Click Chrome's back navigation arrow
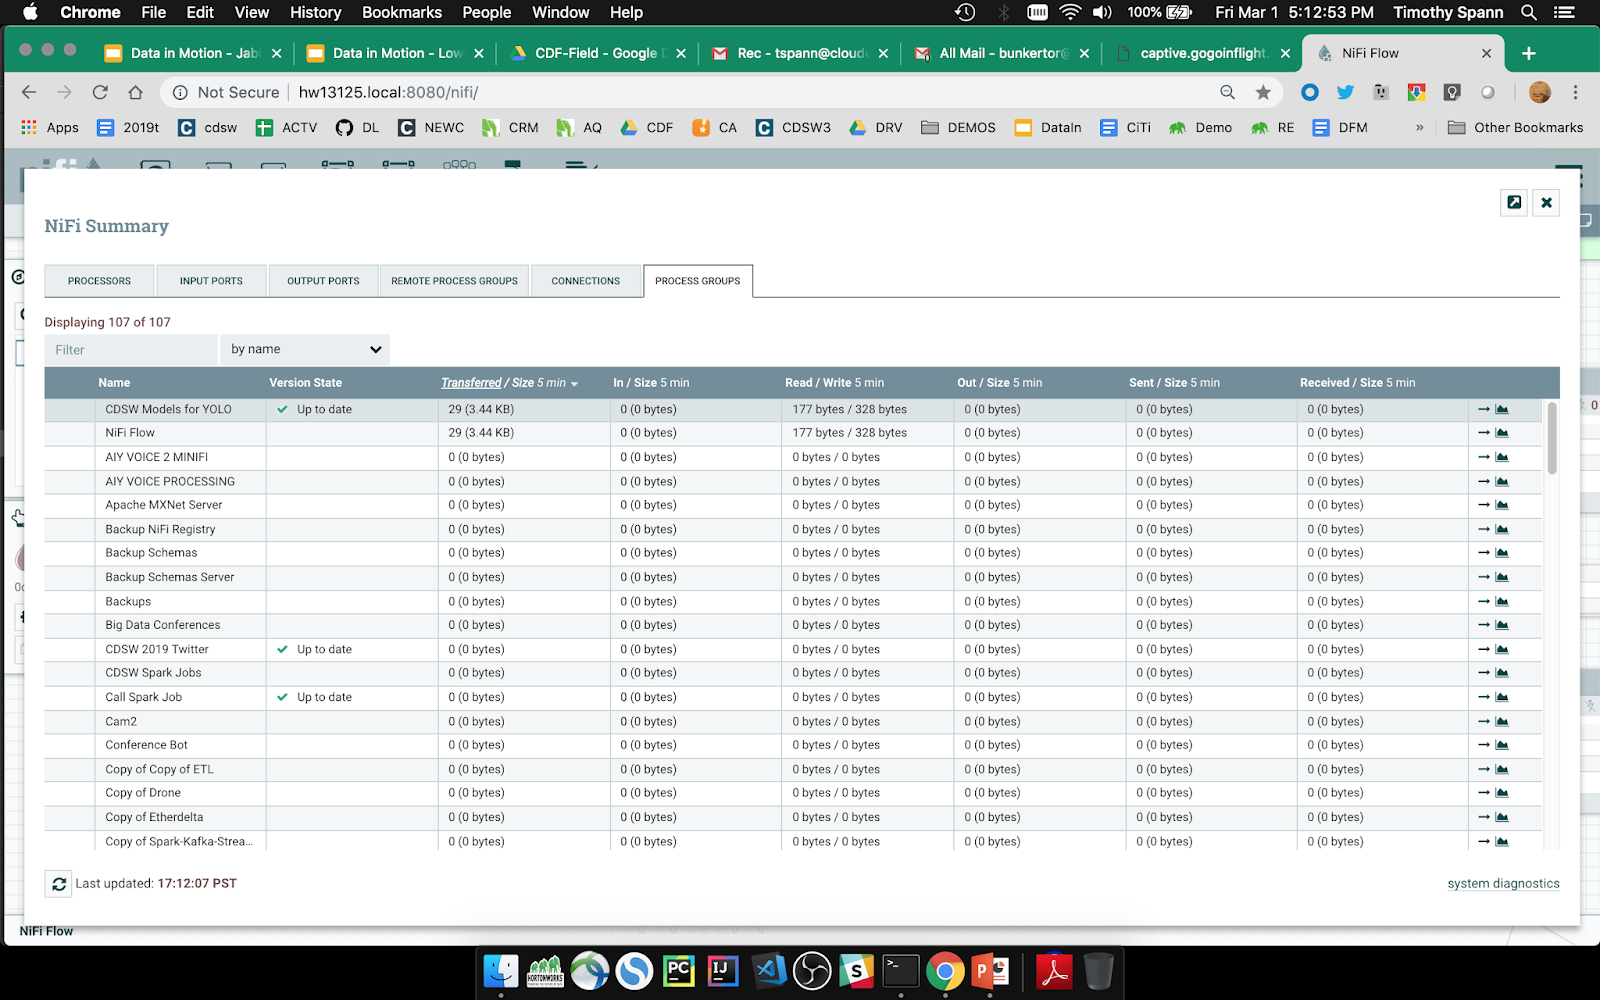The height and width of the screenshot is (1000, 1600). (29, 92)
